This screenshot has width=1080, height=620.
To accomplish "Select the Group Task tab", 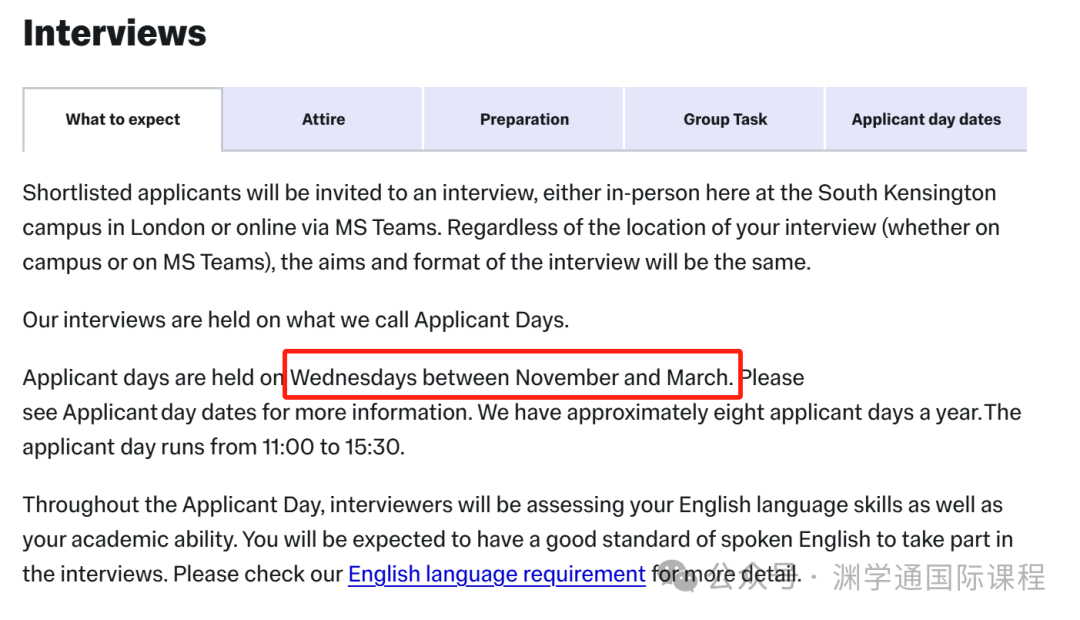I will 725,119.
